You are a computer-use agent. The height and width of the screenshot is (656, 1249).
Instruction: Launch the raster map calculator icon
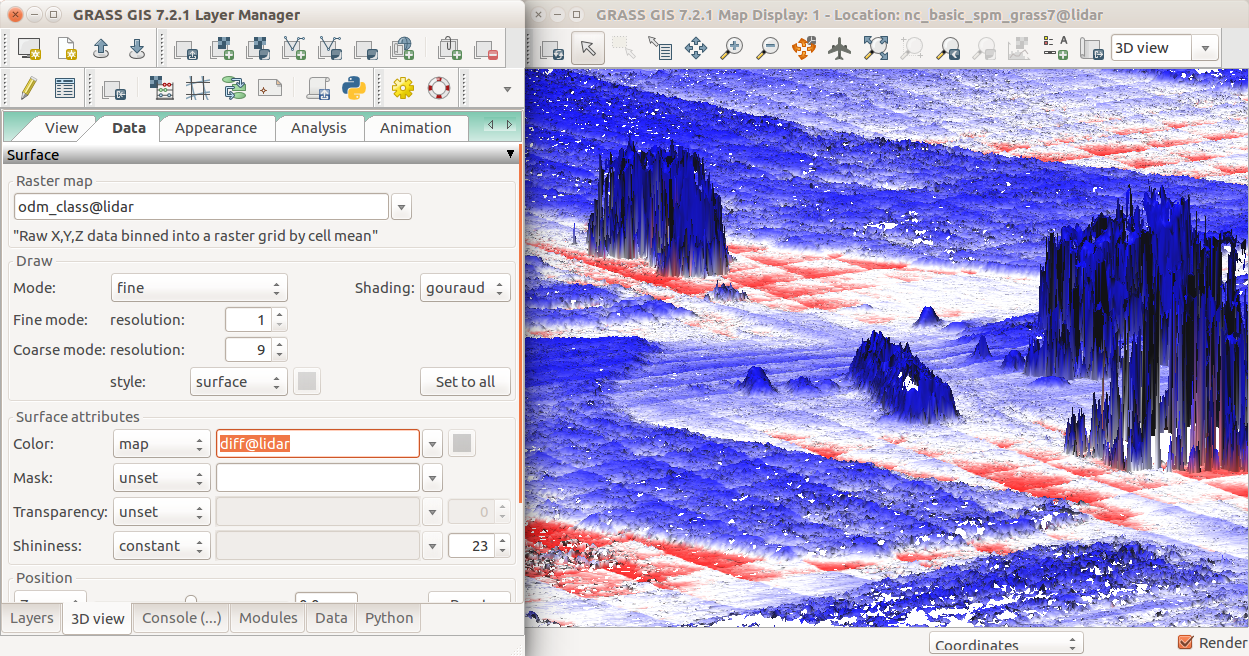coord(162,88)
